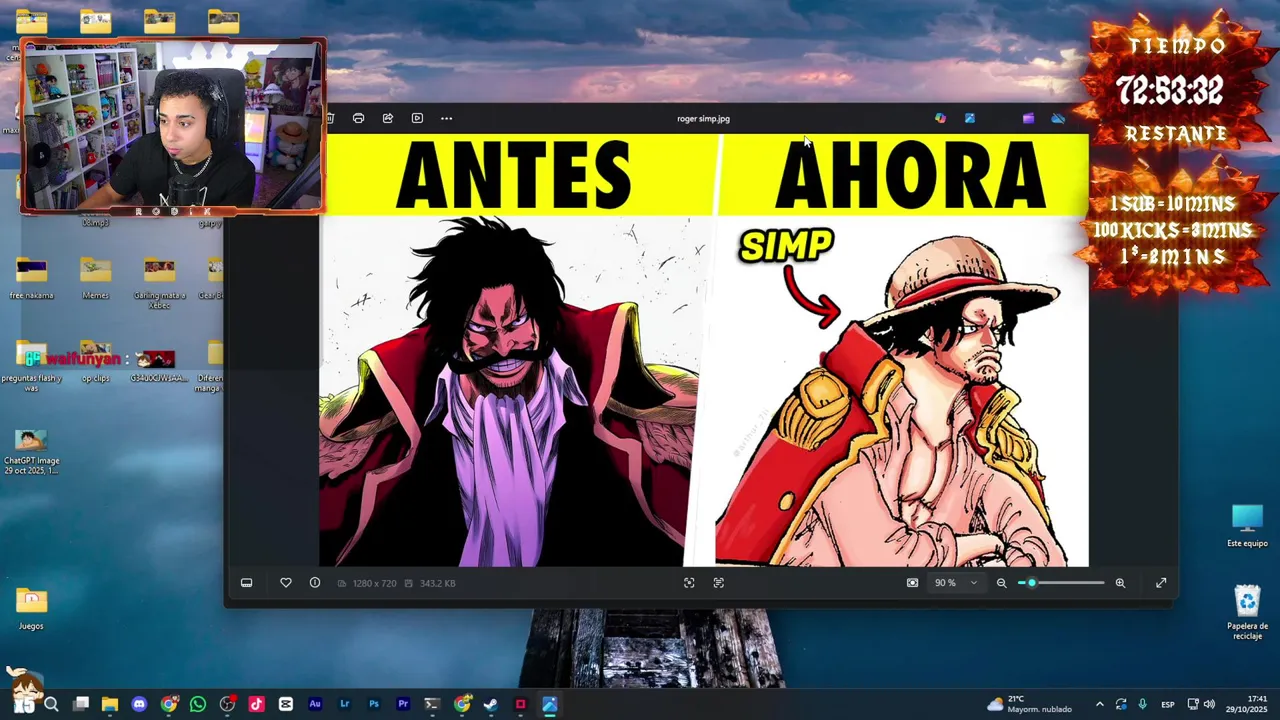Image resolution: width=1280 pixels, height=720 pixels.
Task: Open OBS Studio from the taskbar
Action: coord(227,704)
